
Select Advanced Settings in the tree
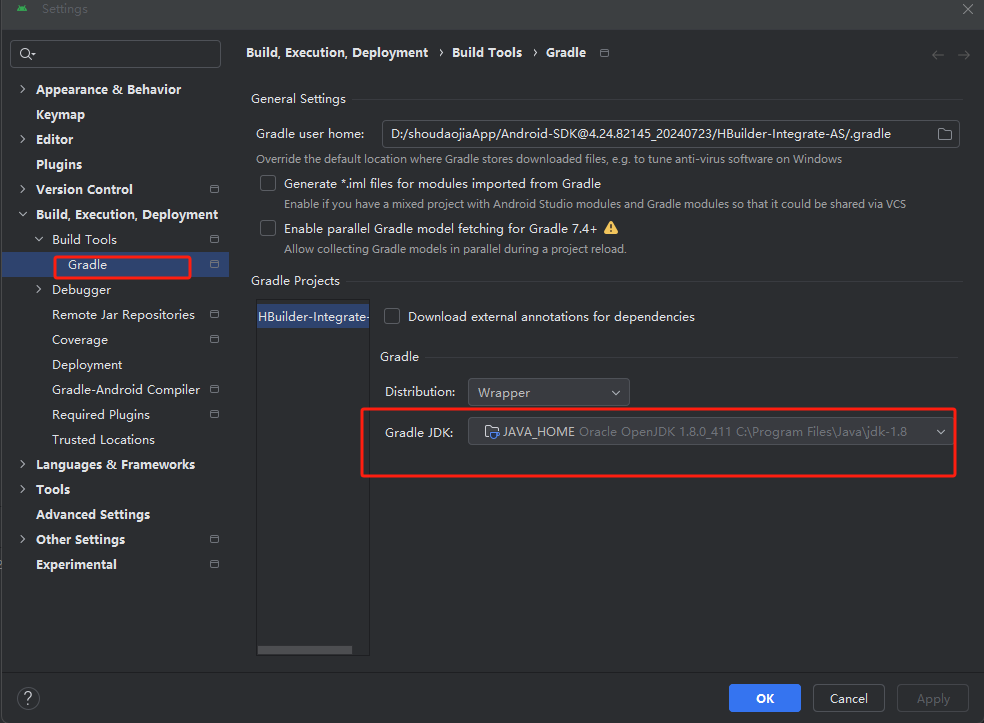93,515
